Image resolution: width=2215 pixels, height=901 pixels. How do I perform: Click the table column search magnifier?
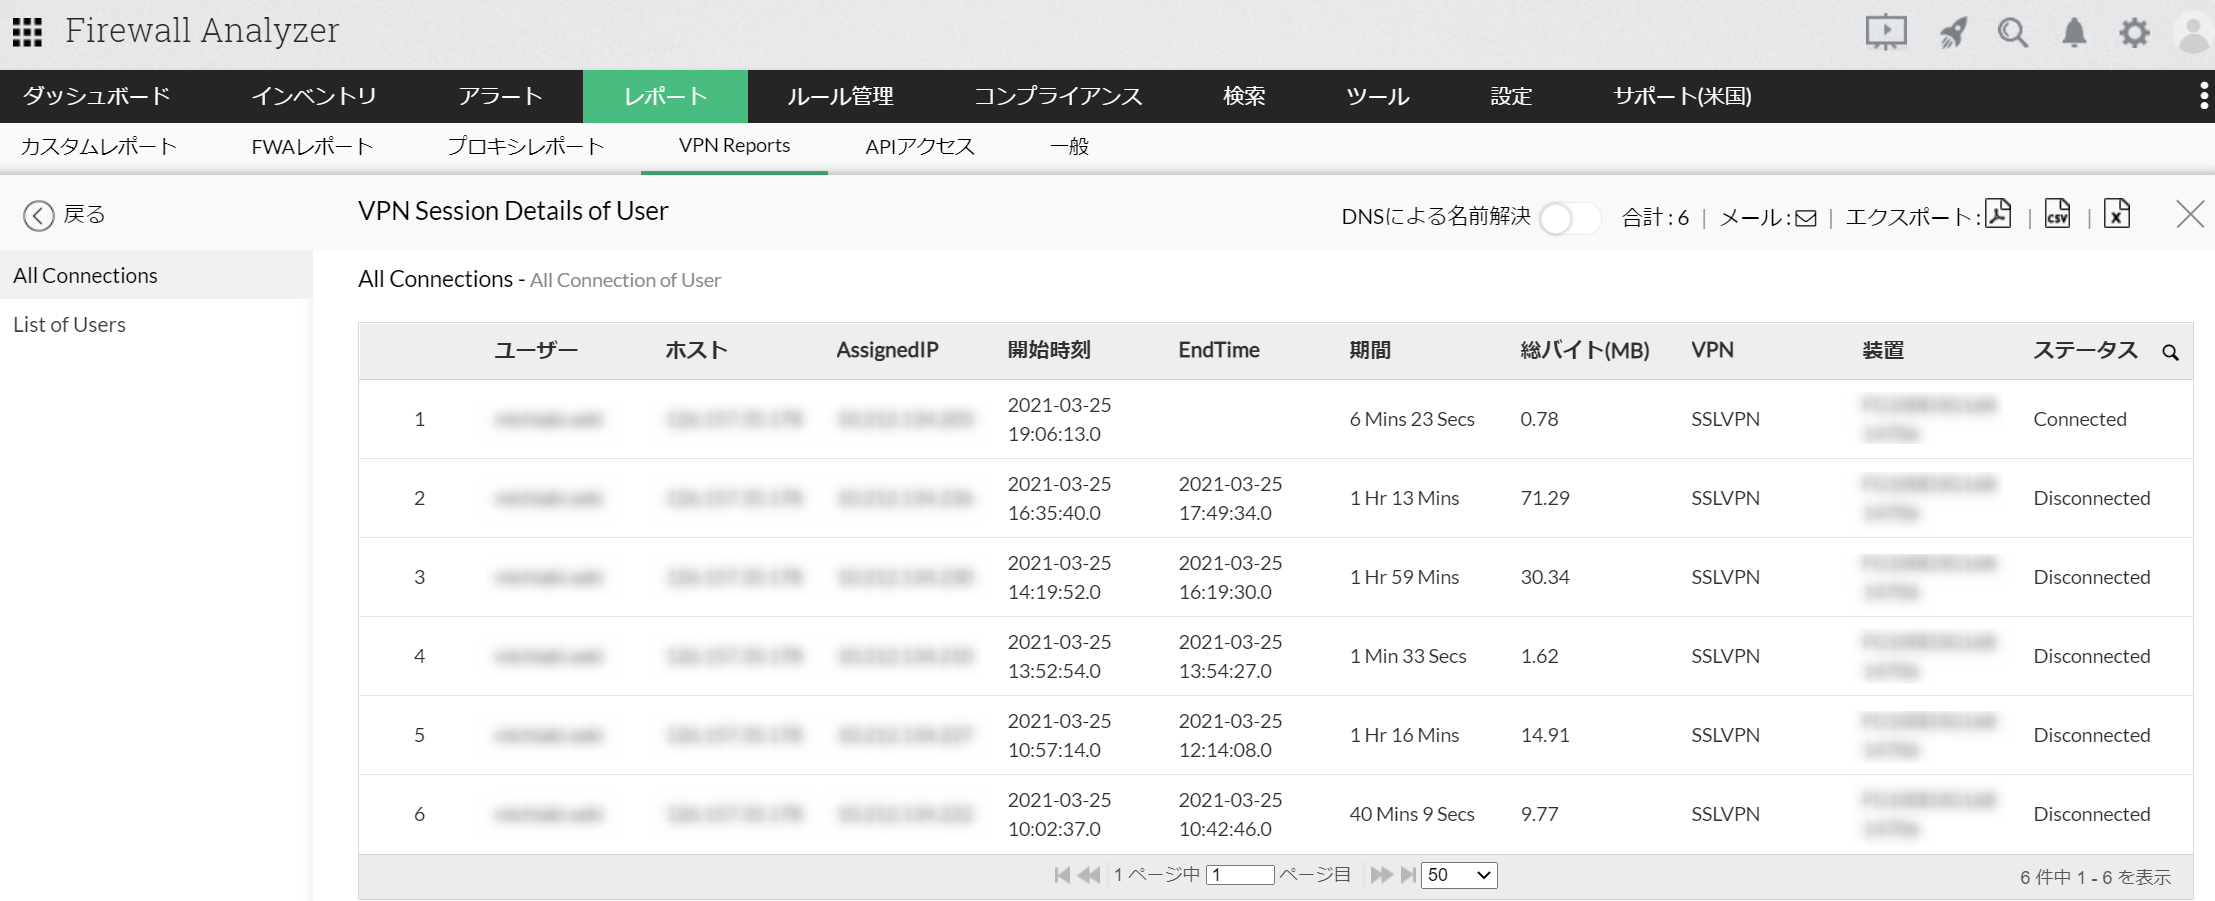(2170, 352)
